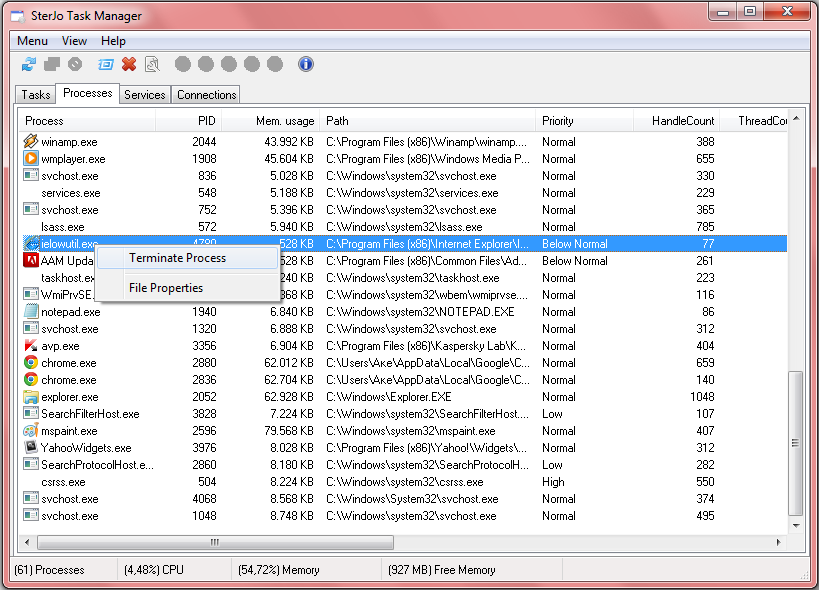Choose Terminate Process from context menu
The width and height of the screenshot is (819, 590).
[x=187, y=258]
